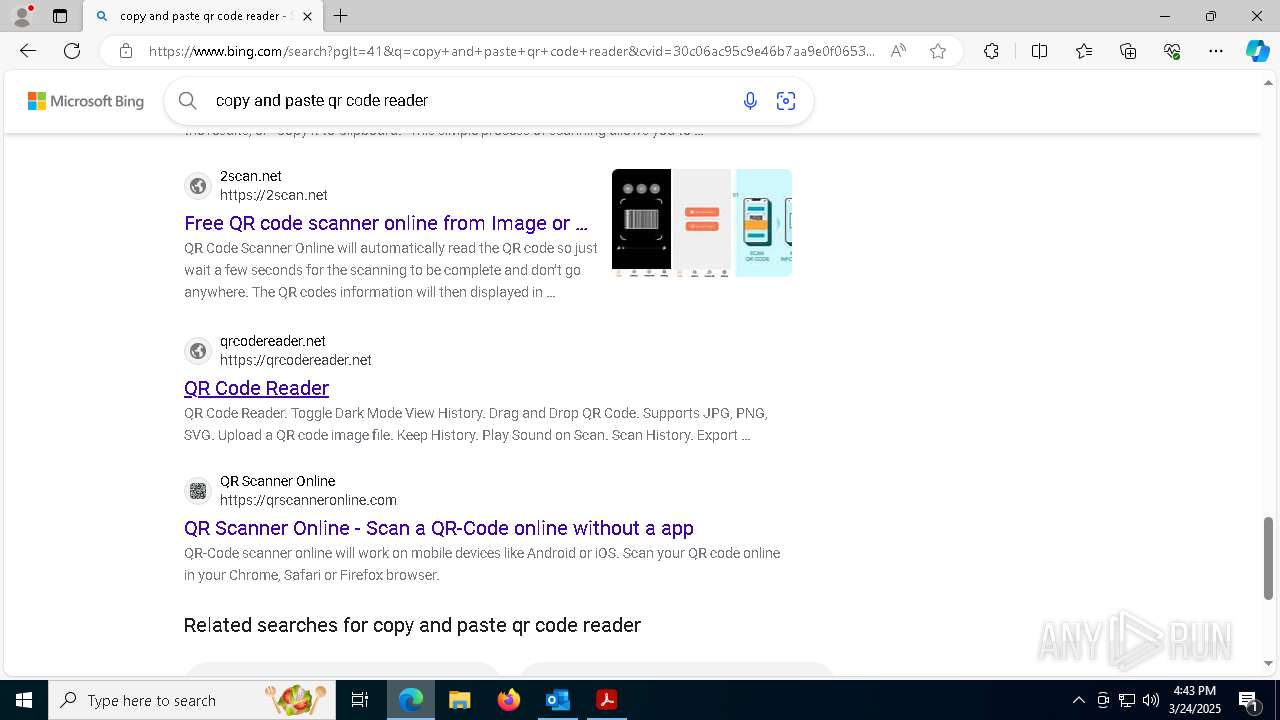Image resolution: width=1280 pixels, height=720 pixels.
Task: Click the https://qrcodereader.net URL
Action: pos(296,360)
